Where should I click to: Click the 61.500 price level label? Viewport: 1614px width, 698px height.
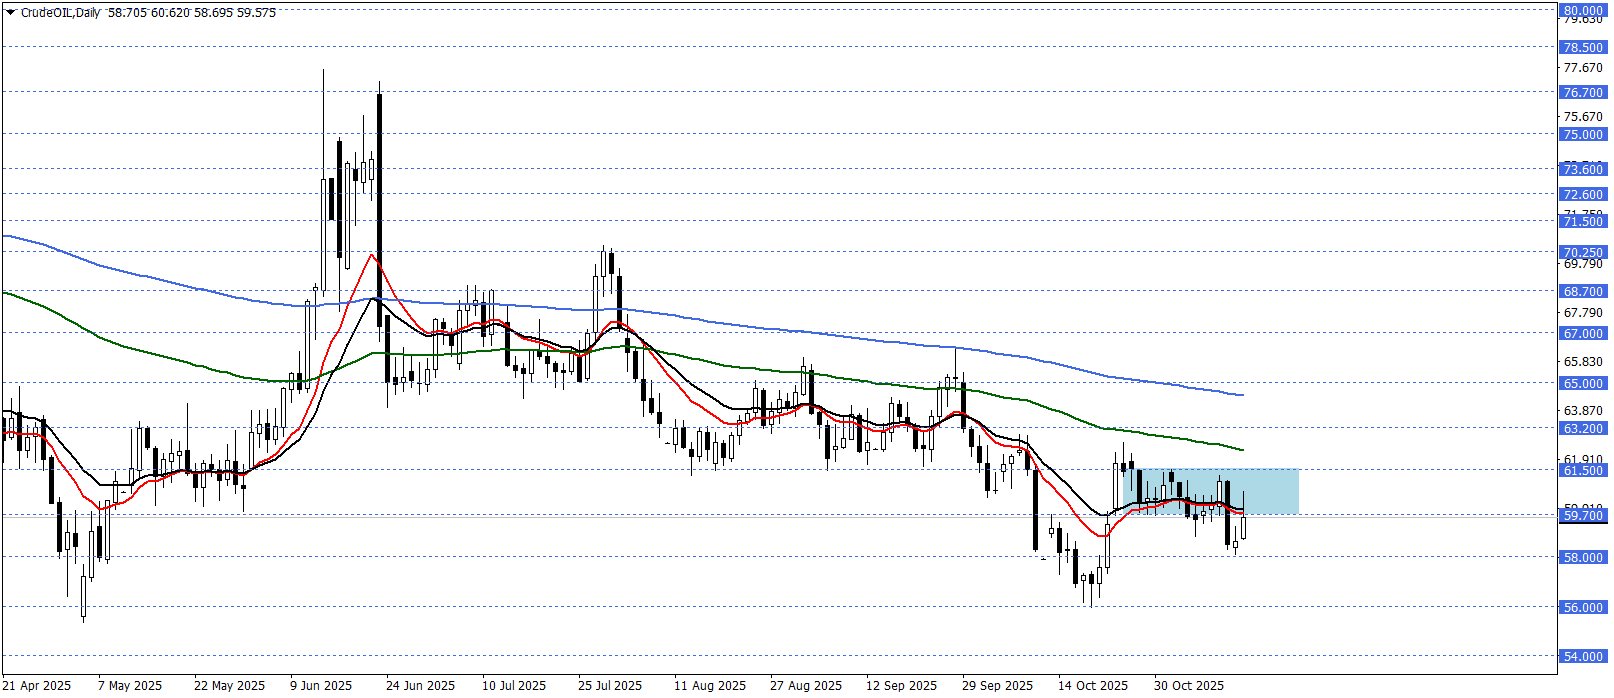(x=1582, y=471)
